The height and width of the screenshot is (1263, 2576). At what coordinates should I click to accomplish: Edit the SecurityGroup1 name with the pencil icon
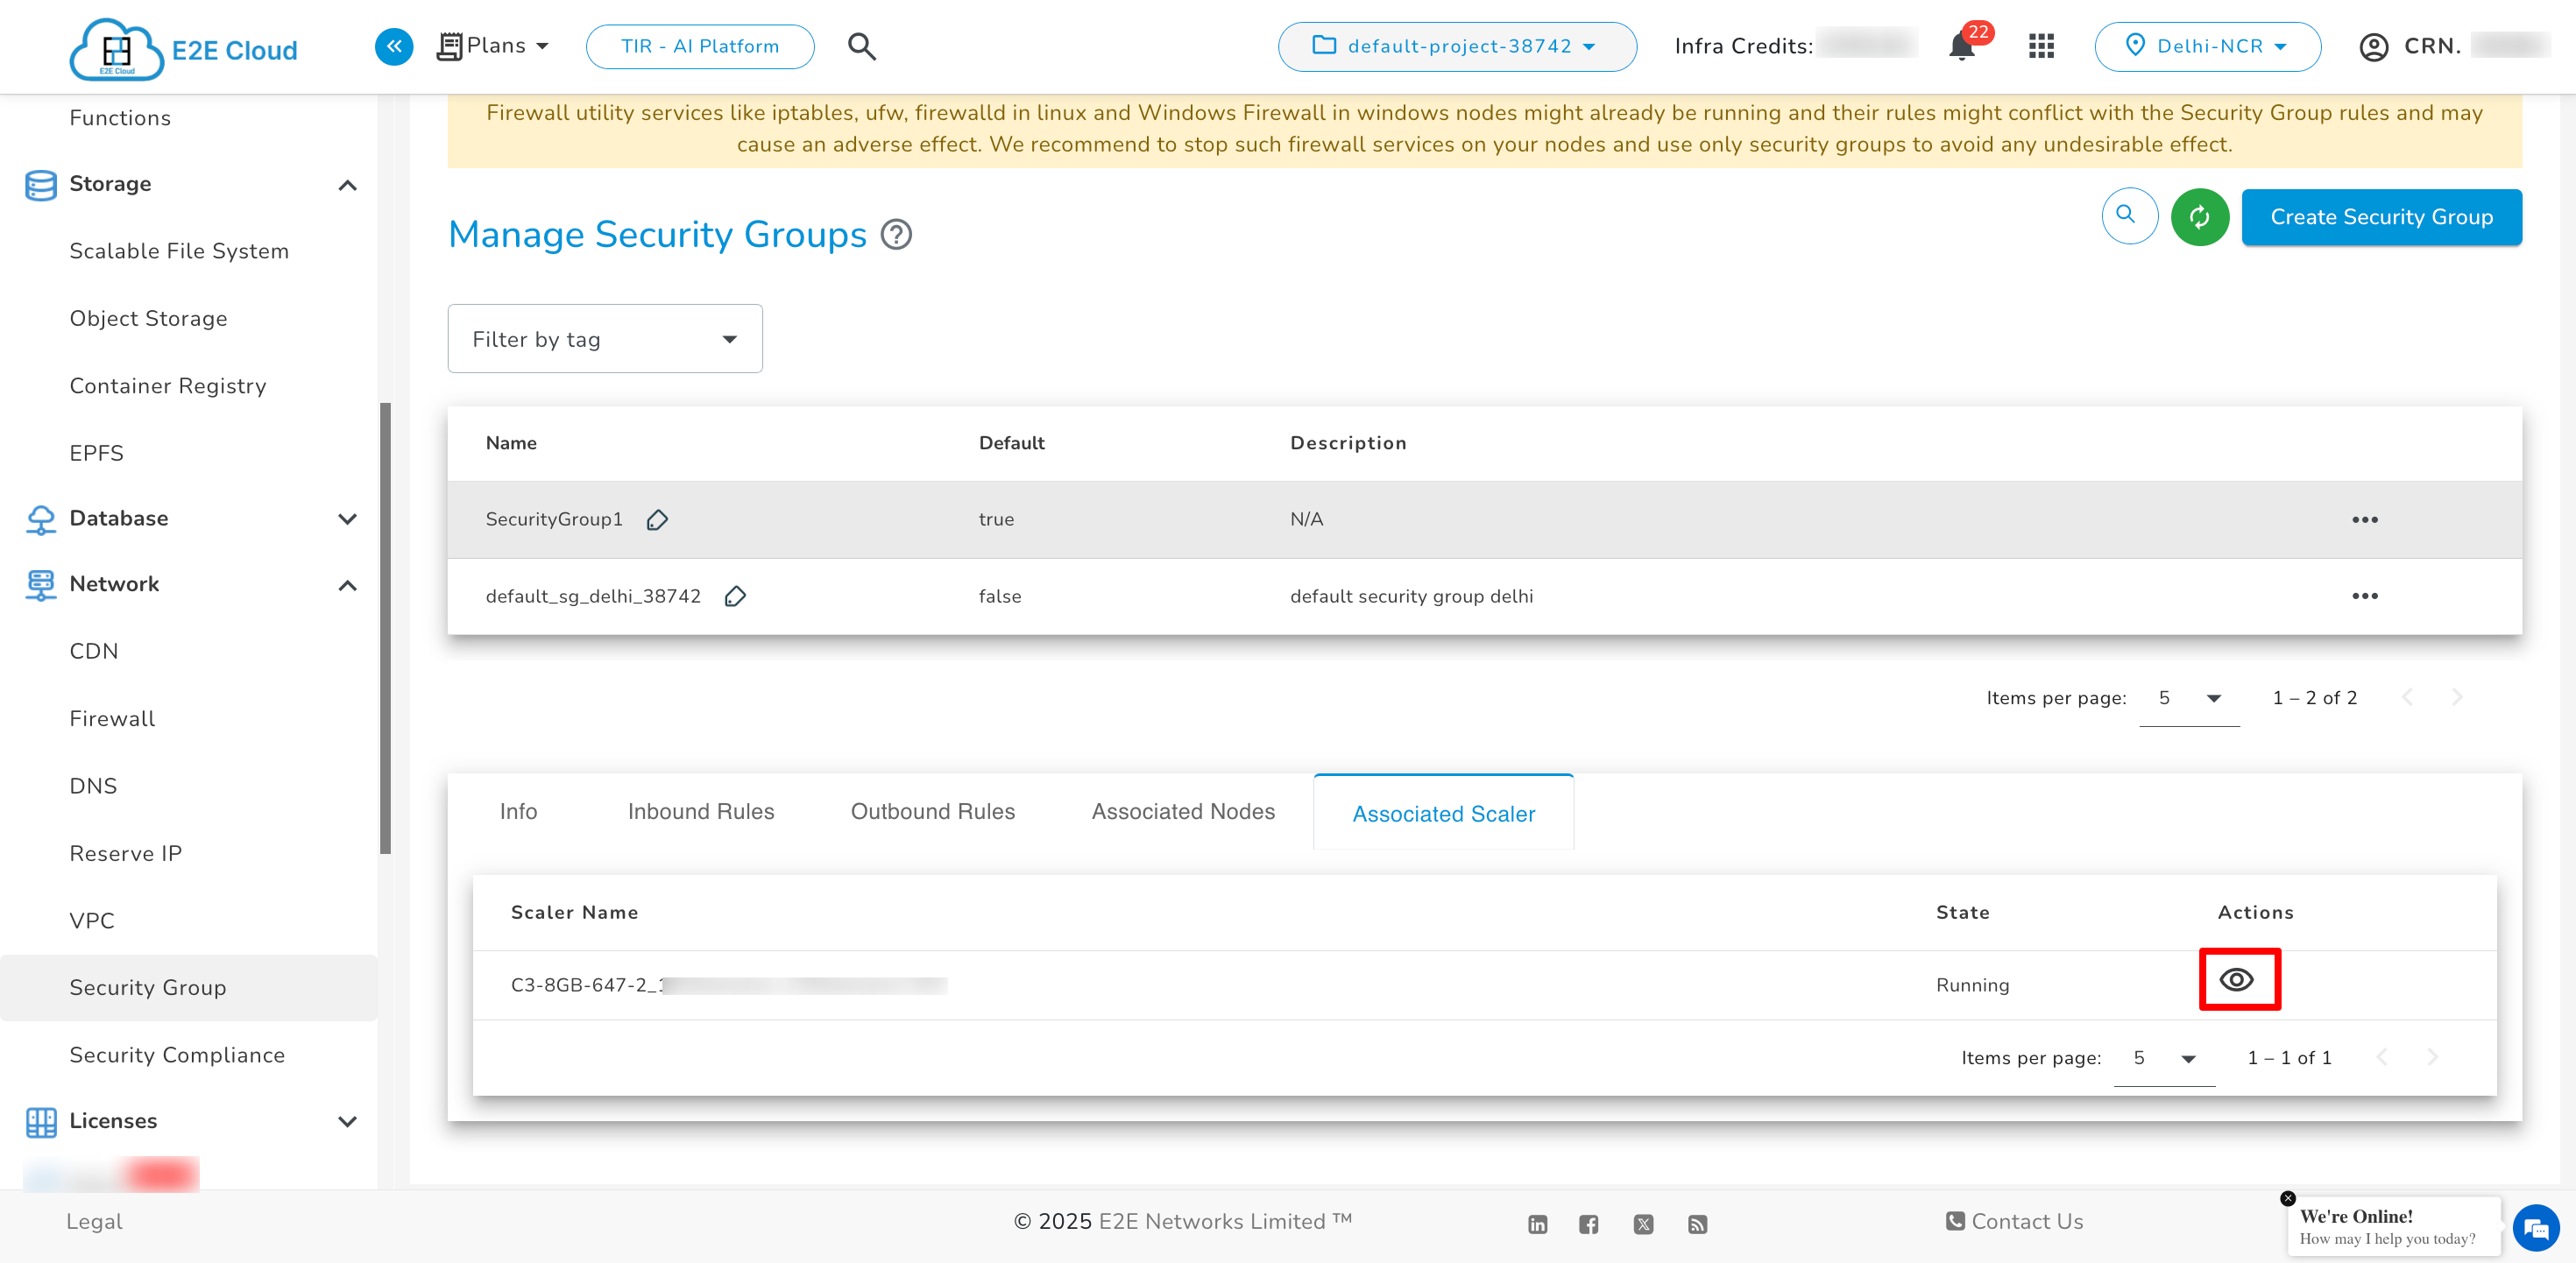[x=657, y=519]
